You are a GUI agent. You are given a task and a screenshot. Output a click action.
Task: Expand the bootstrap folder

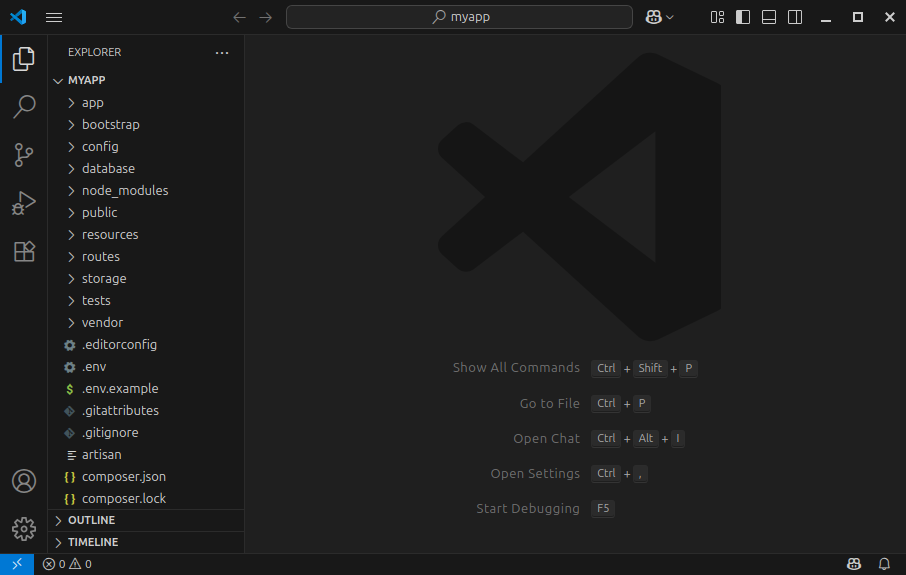coord(146,125)
